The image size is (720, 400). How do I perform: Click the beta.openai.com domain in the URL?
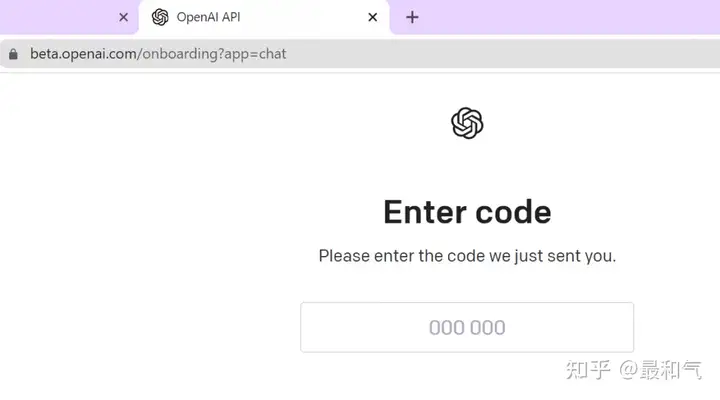coord(83,54)
